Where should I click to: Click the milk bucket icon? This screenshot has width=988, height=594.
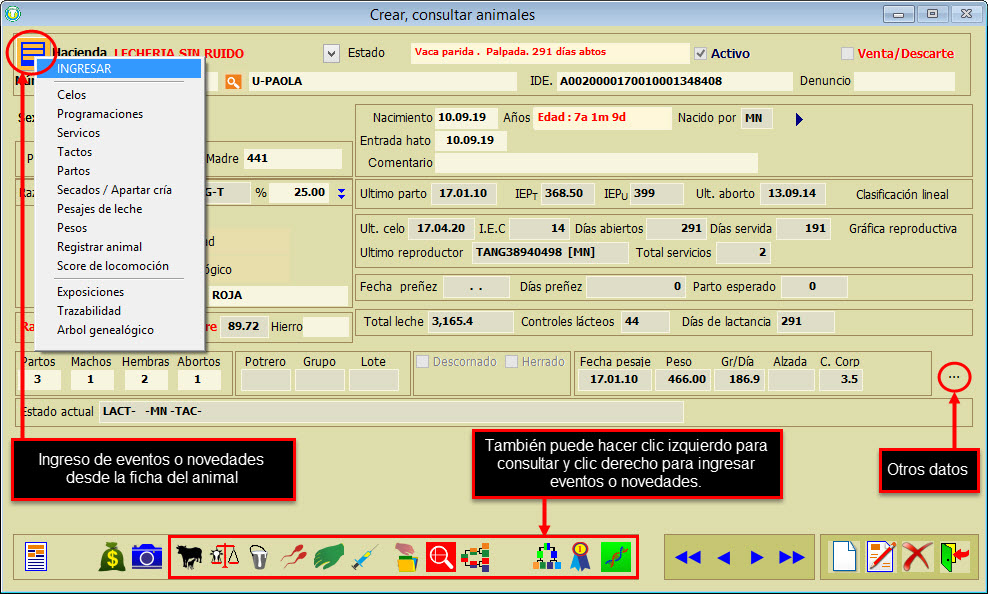click(258, 556)
